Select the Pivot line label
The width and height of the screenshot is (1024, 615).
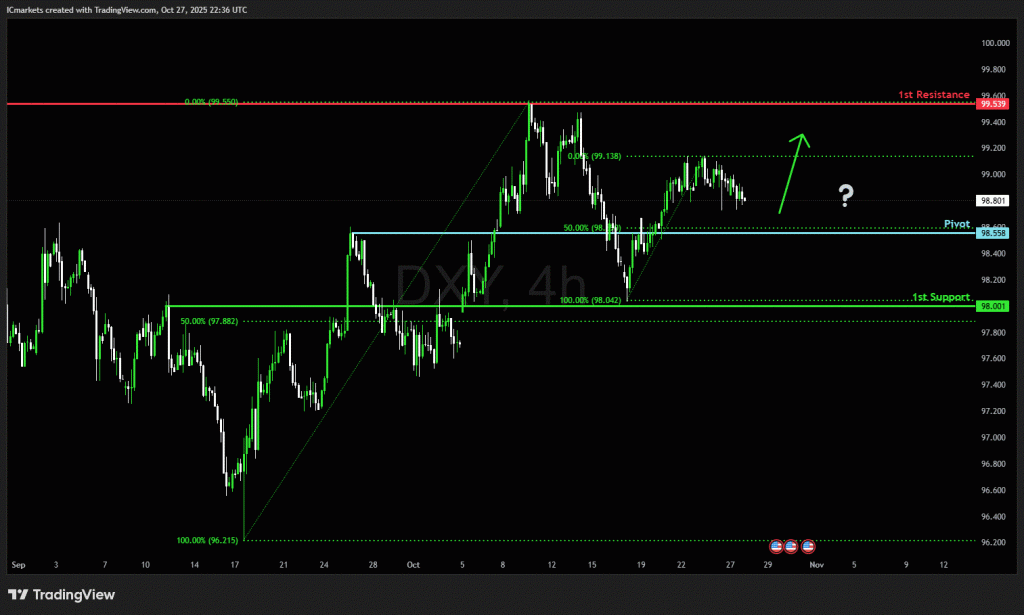(957, 224)
